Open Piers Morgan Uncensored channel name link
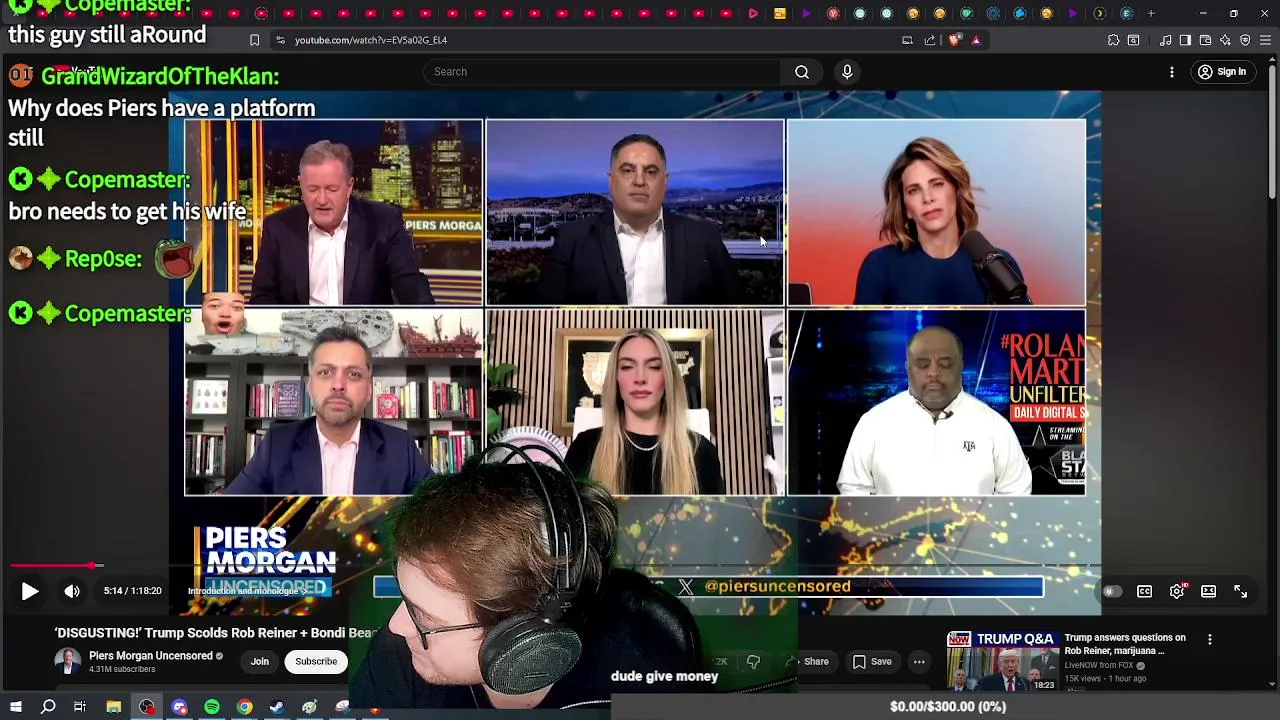This screenshot has width=1280, height=720. pyautogui.click(x=151, y=656)
